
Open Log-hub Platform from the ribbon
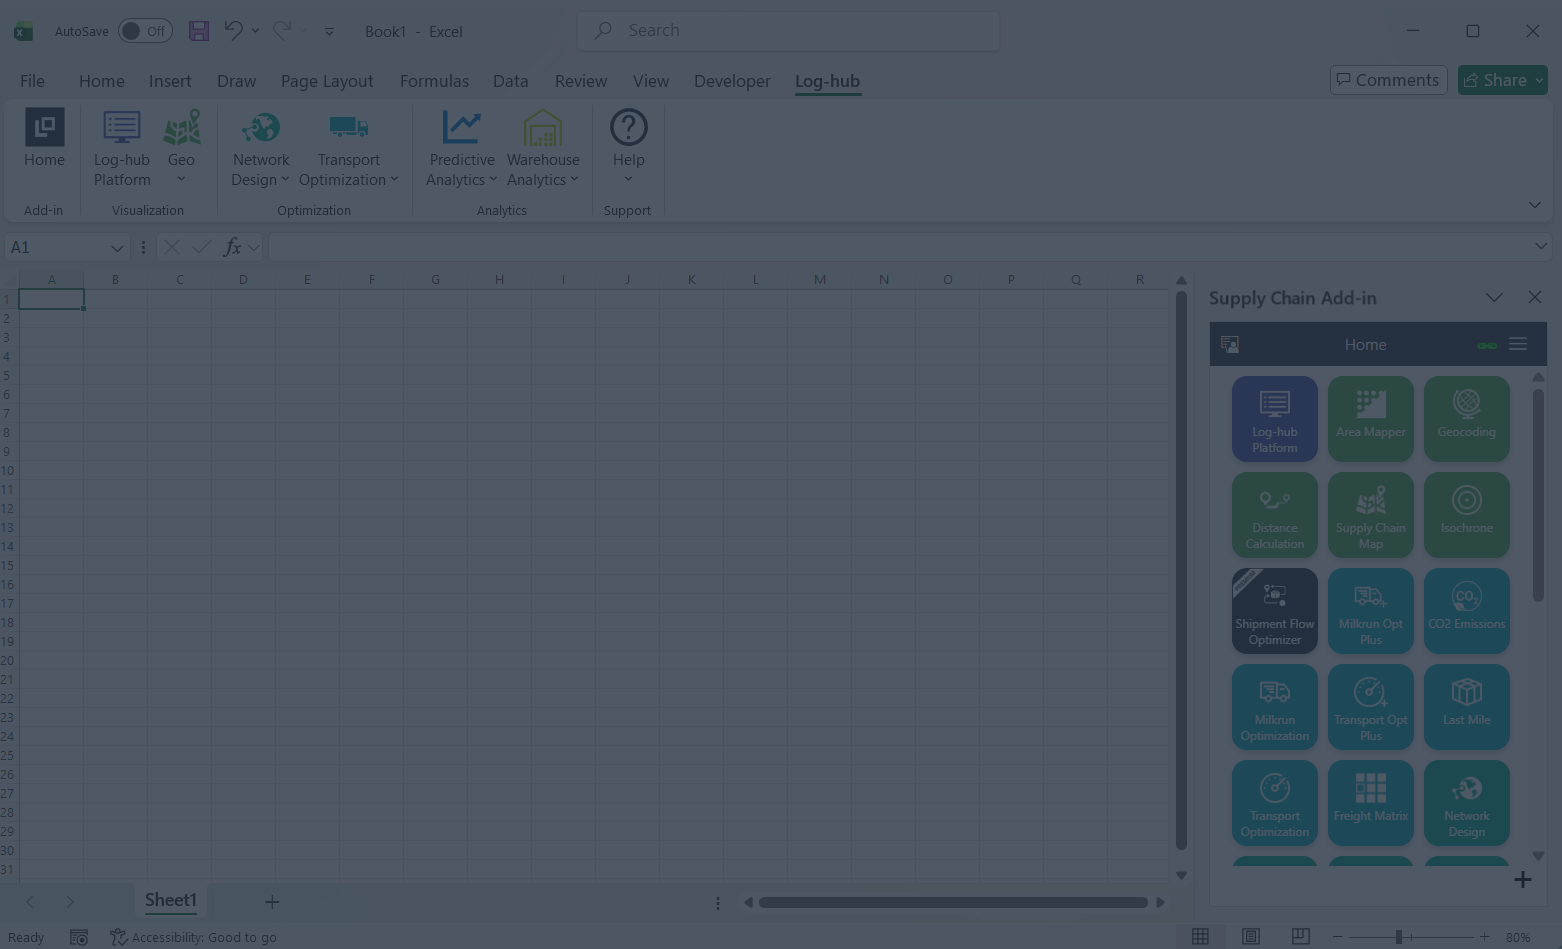pyautogui.click(x=122, y=148)
